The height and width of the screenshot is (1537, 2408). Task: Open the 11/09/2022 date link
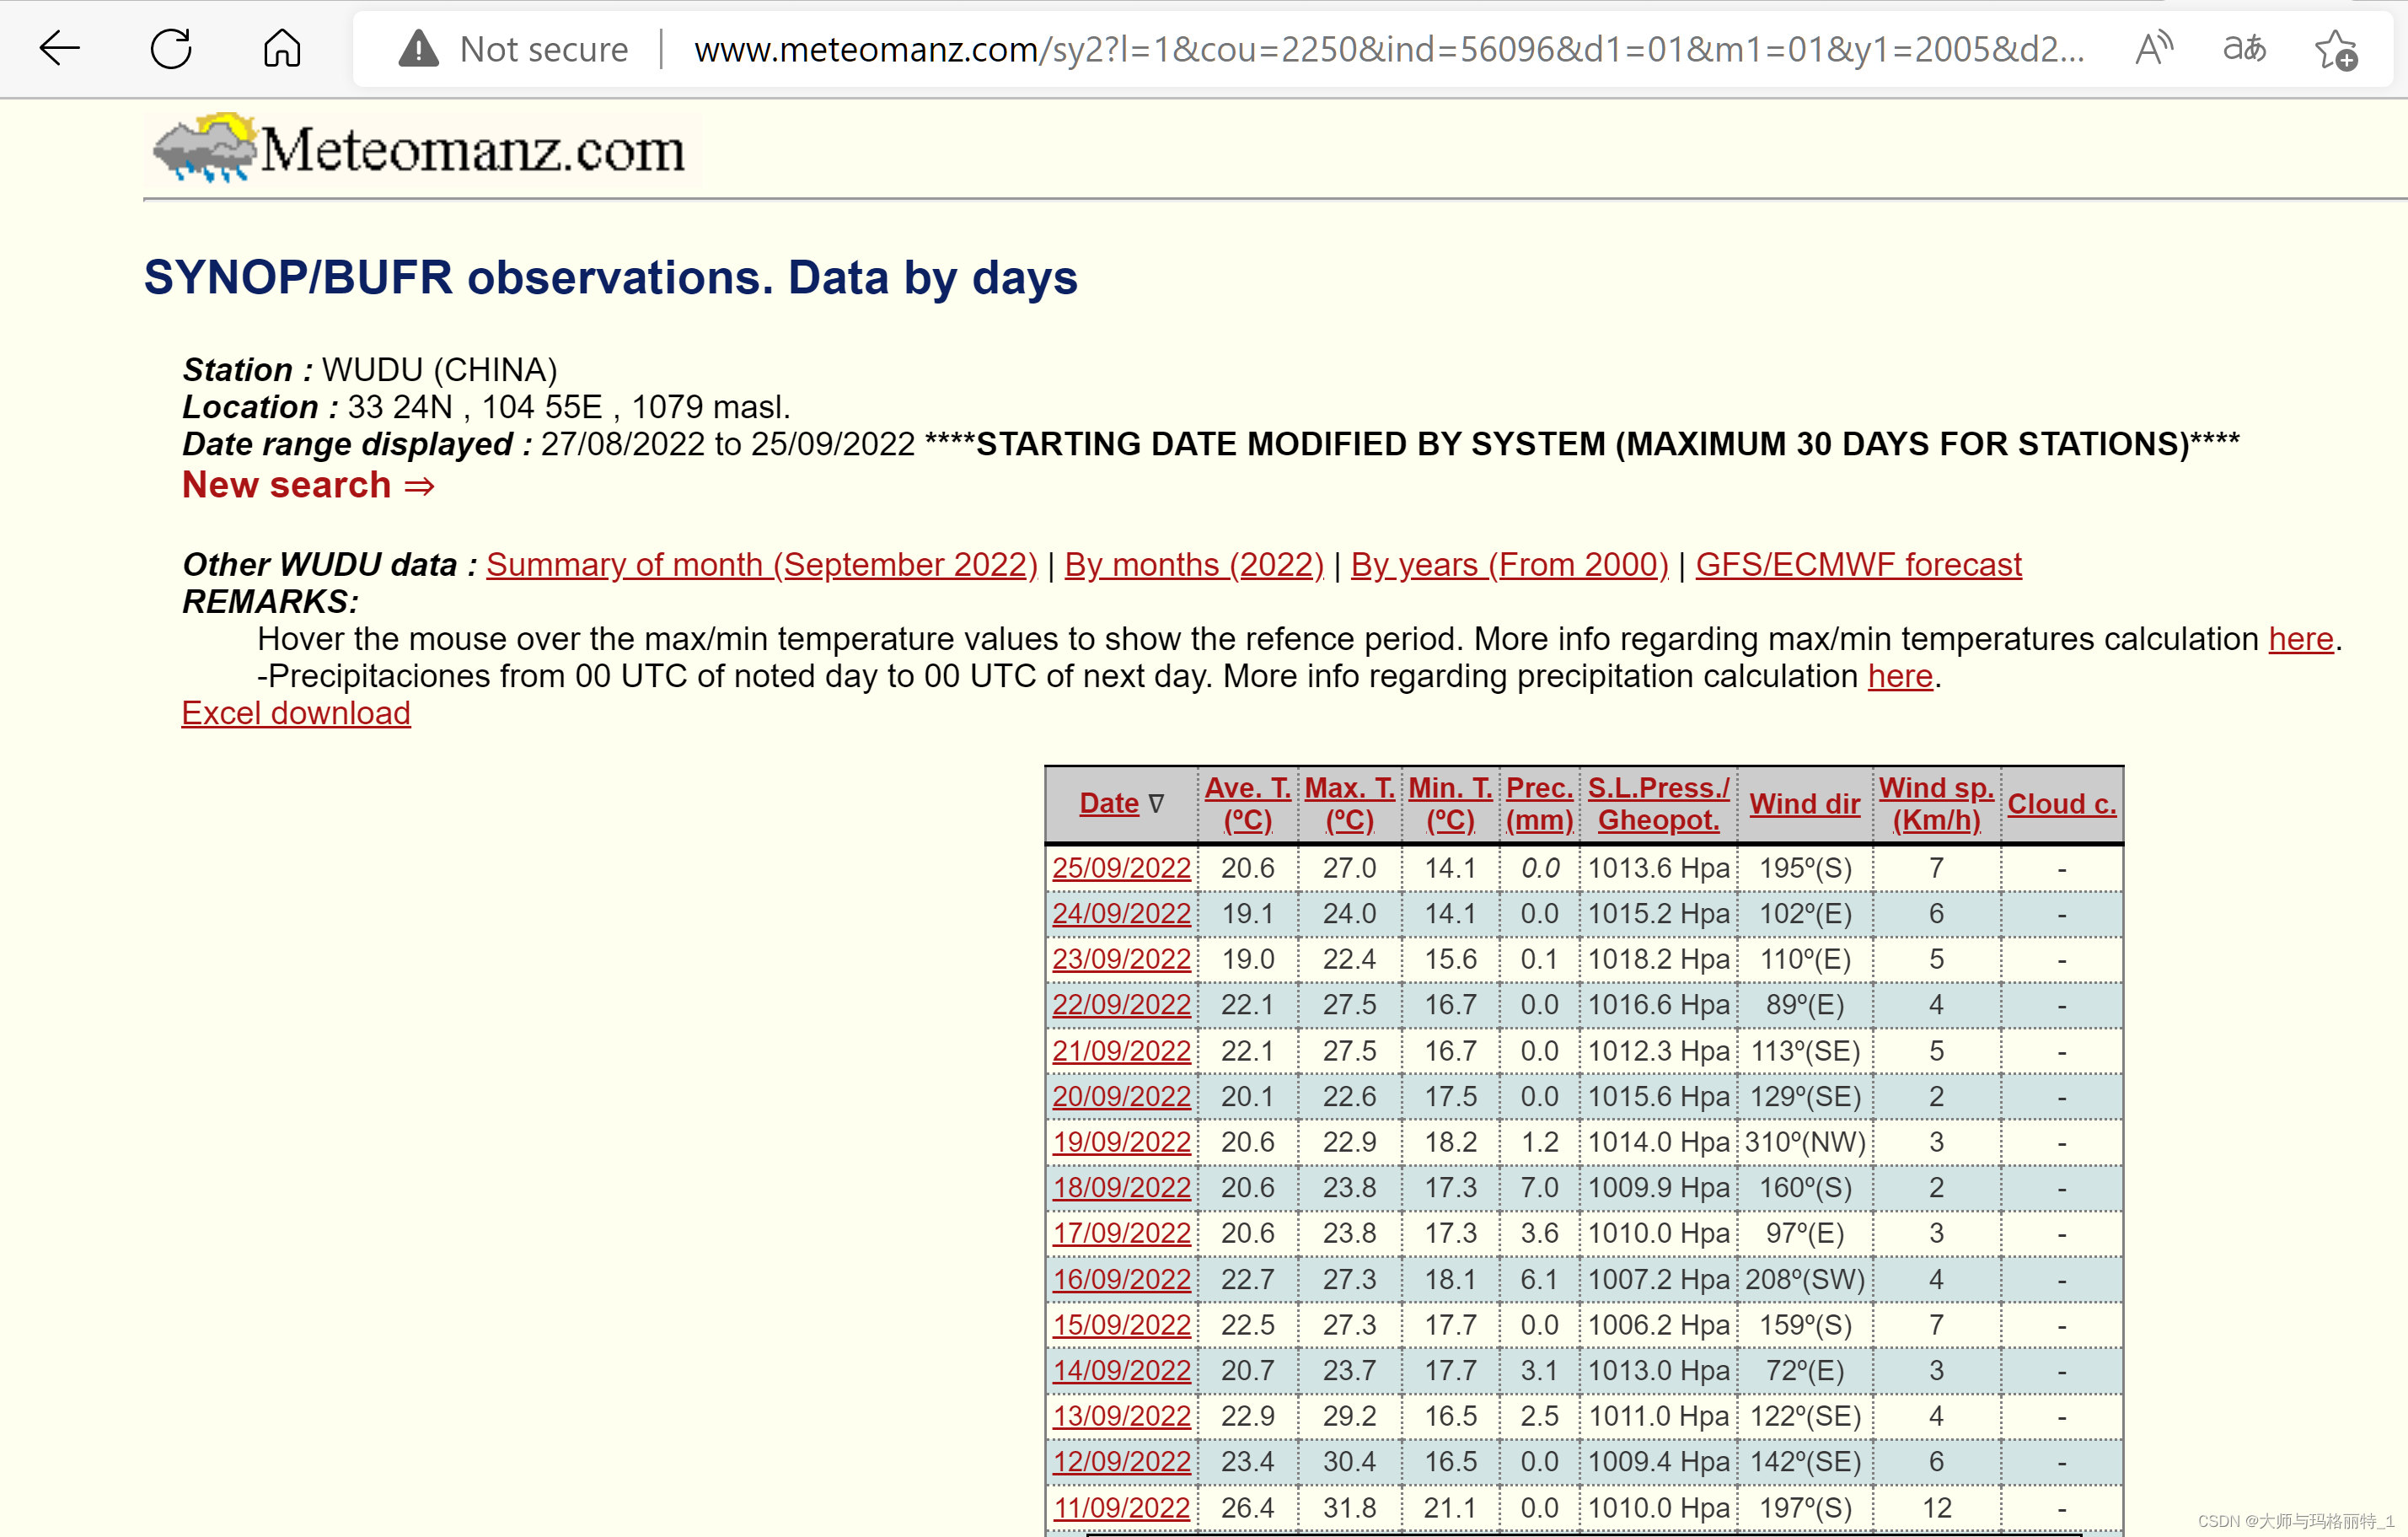1121,1508
